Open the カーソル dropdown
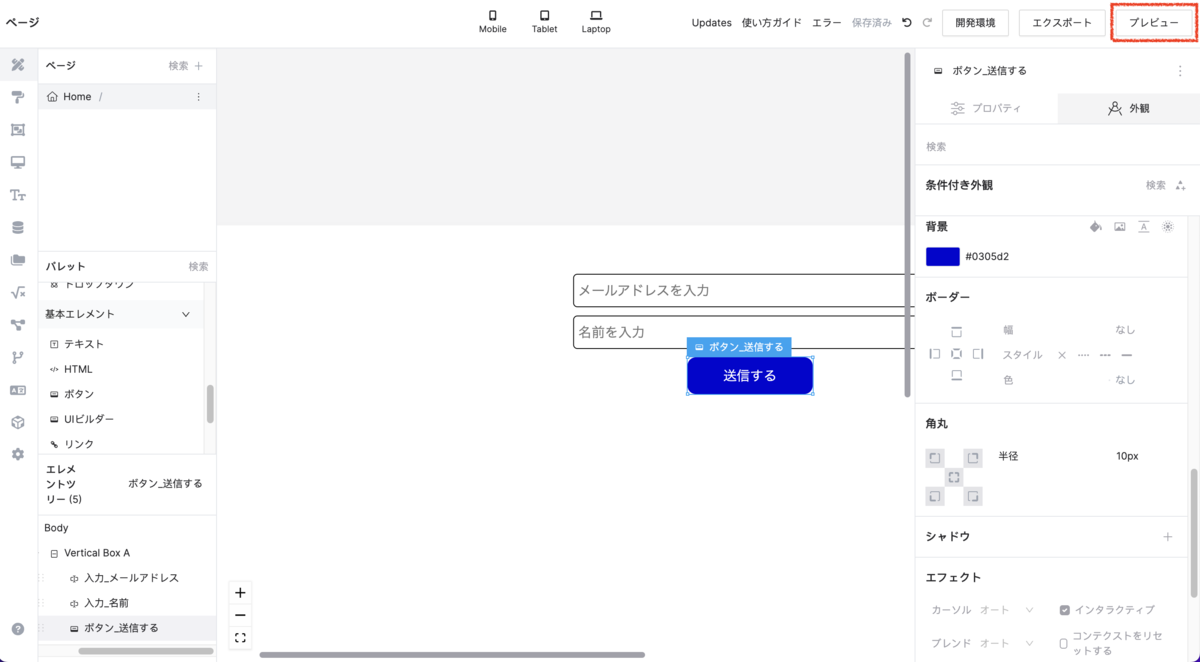Viewport: 1200px width, 662px height. [1007, 610]
